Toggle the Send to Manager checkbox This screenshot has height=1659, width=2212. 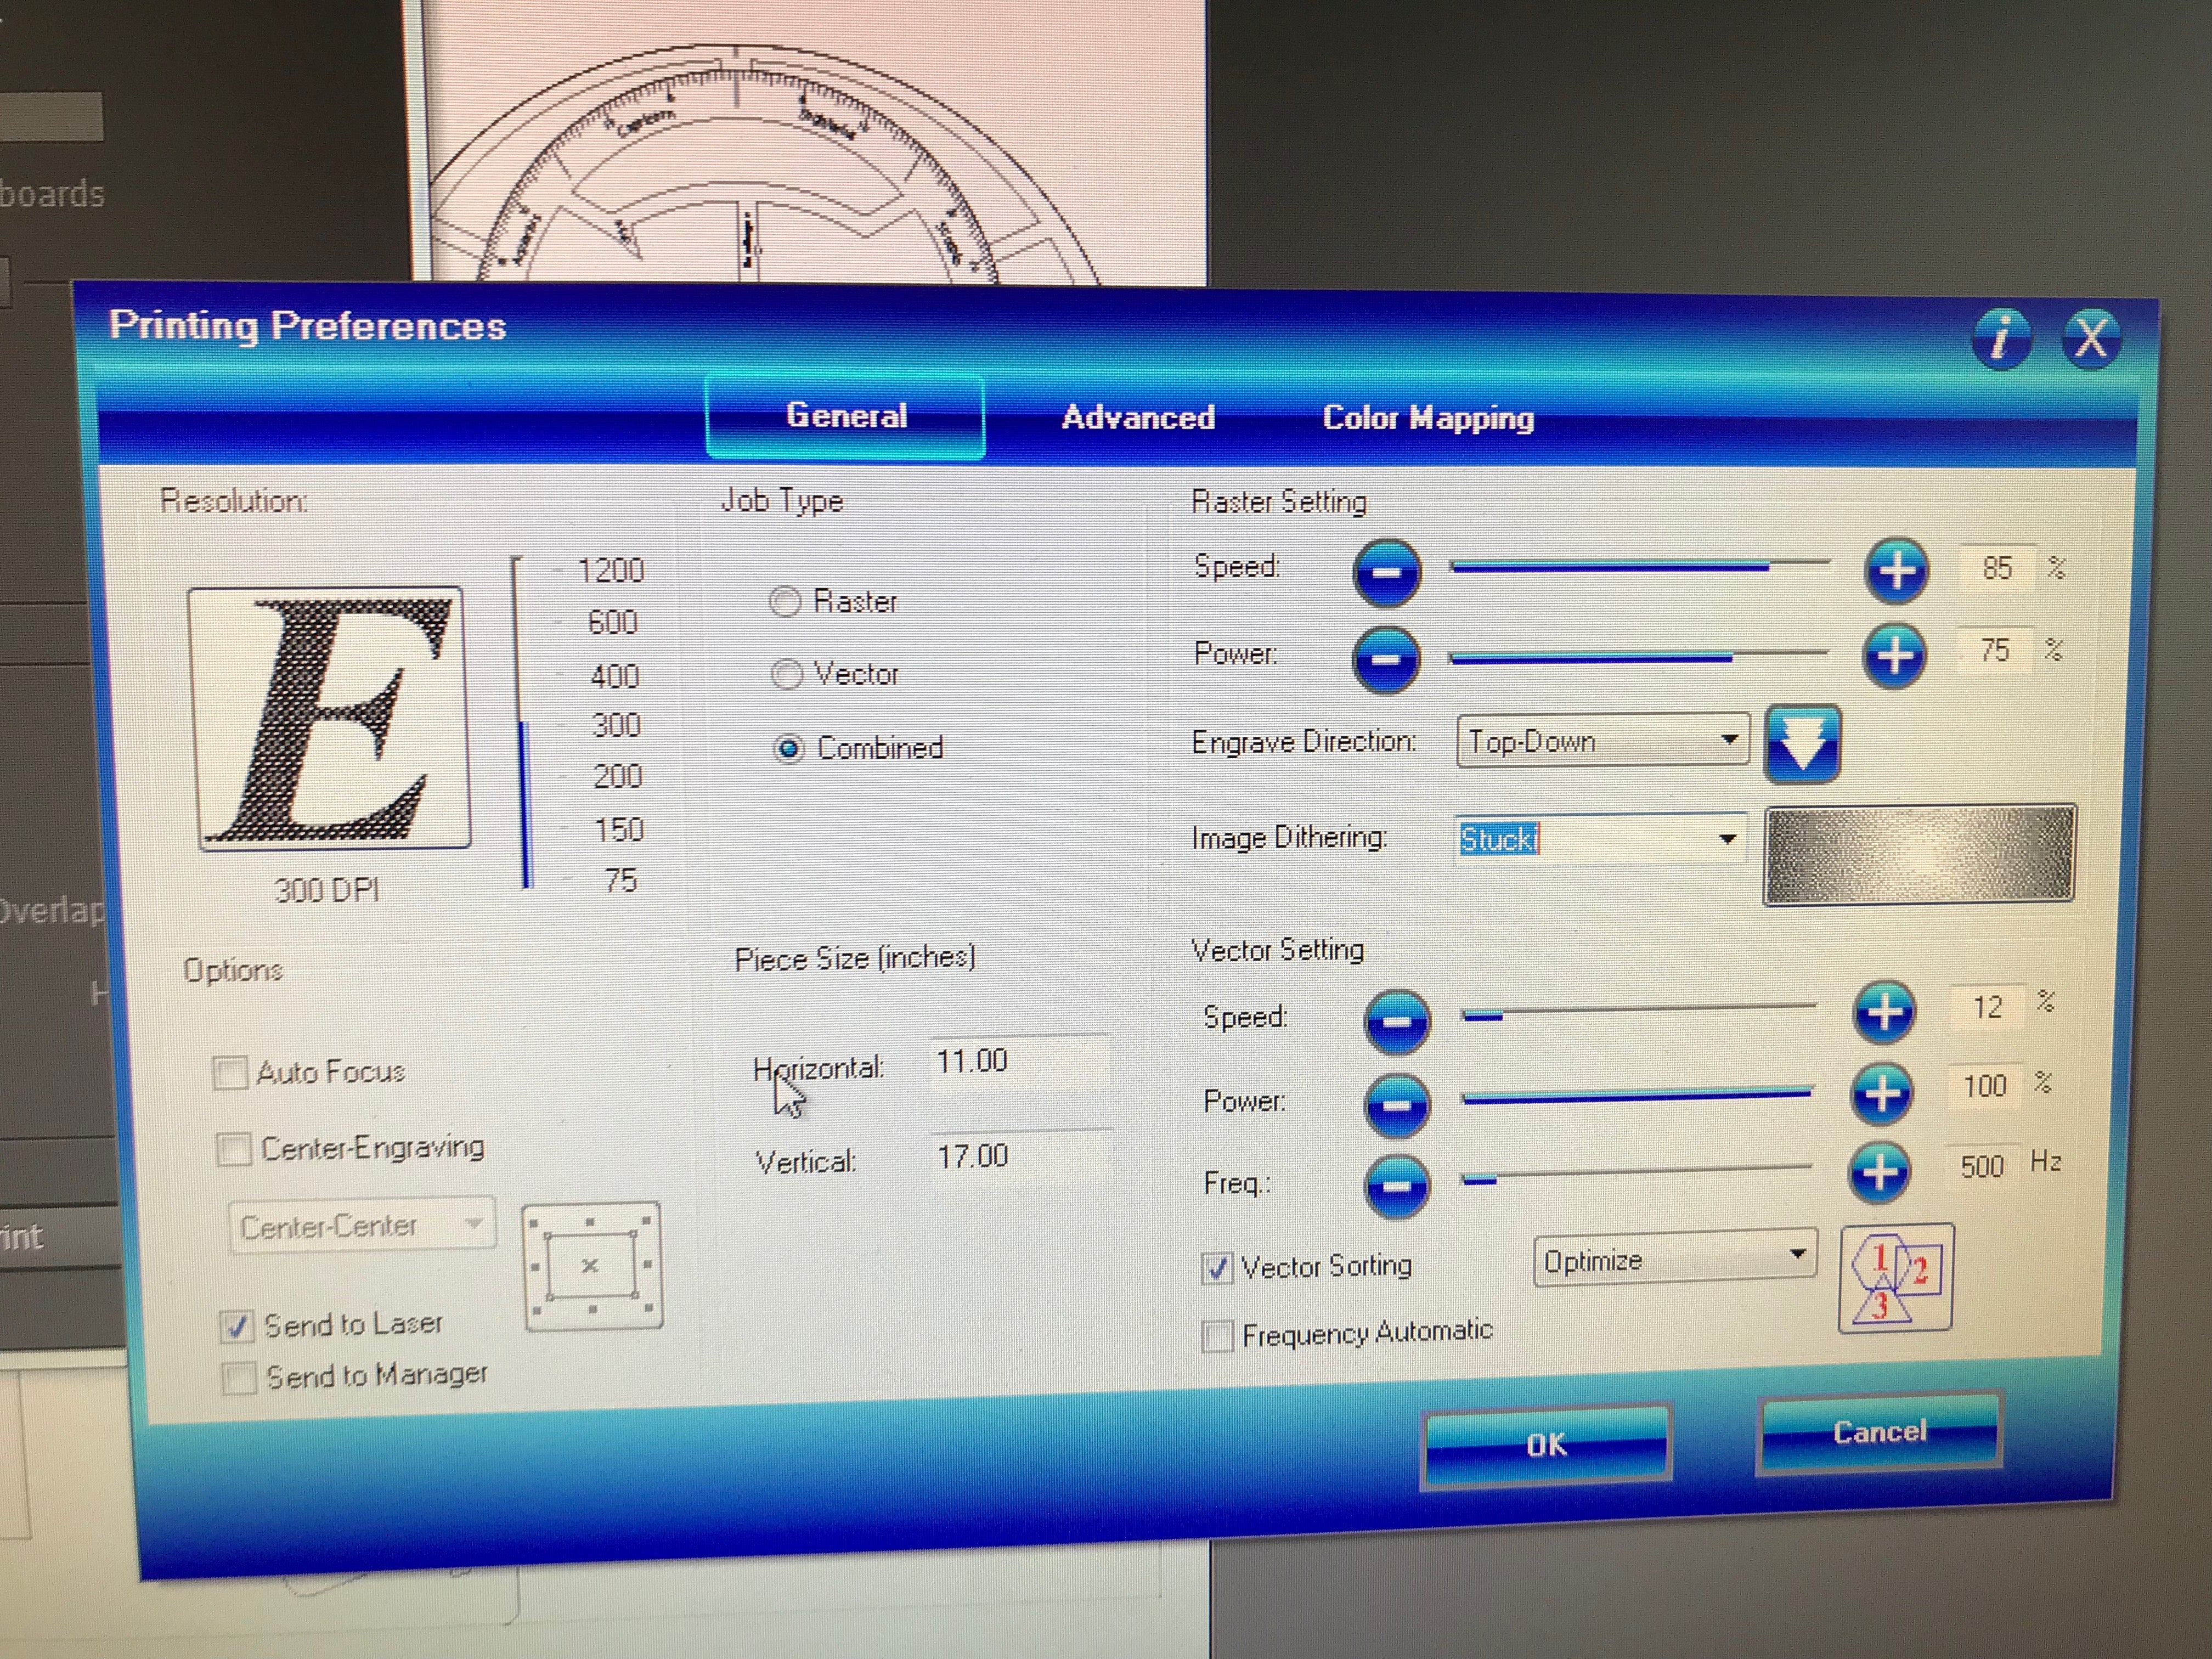point(238,1378)
